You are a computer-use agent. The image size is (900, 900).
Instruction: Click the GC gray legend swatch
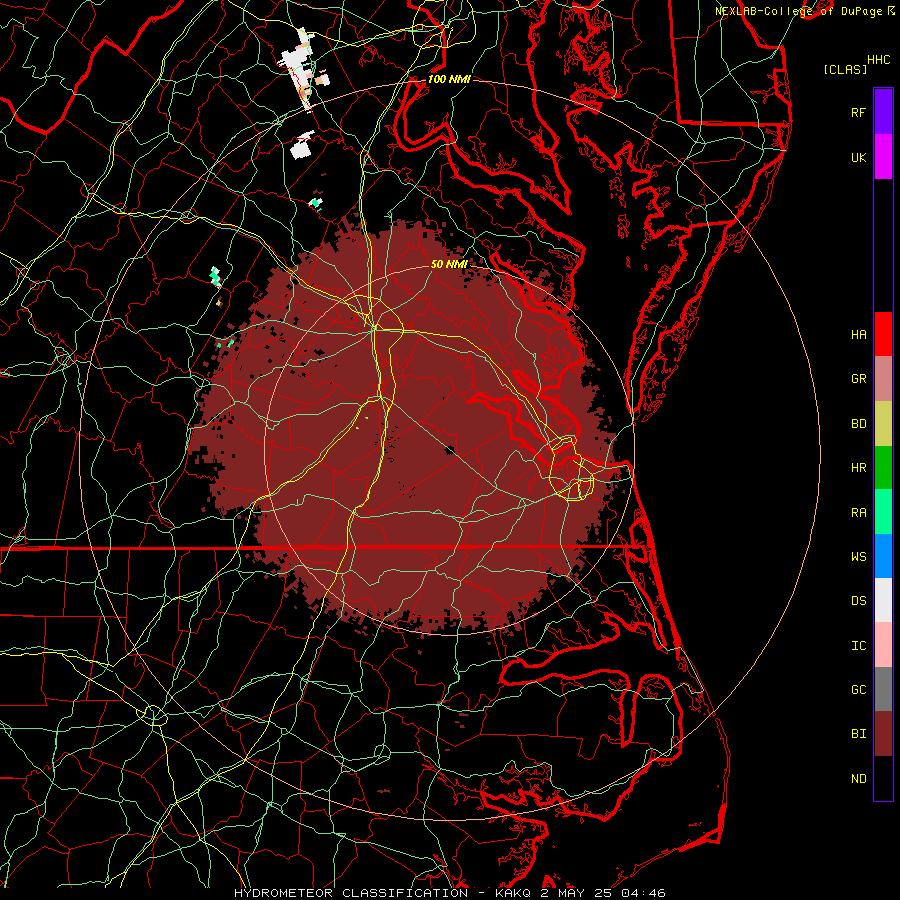coord(883,689)
